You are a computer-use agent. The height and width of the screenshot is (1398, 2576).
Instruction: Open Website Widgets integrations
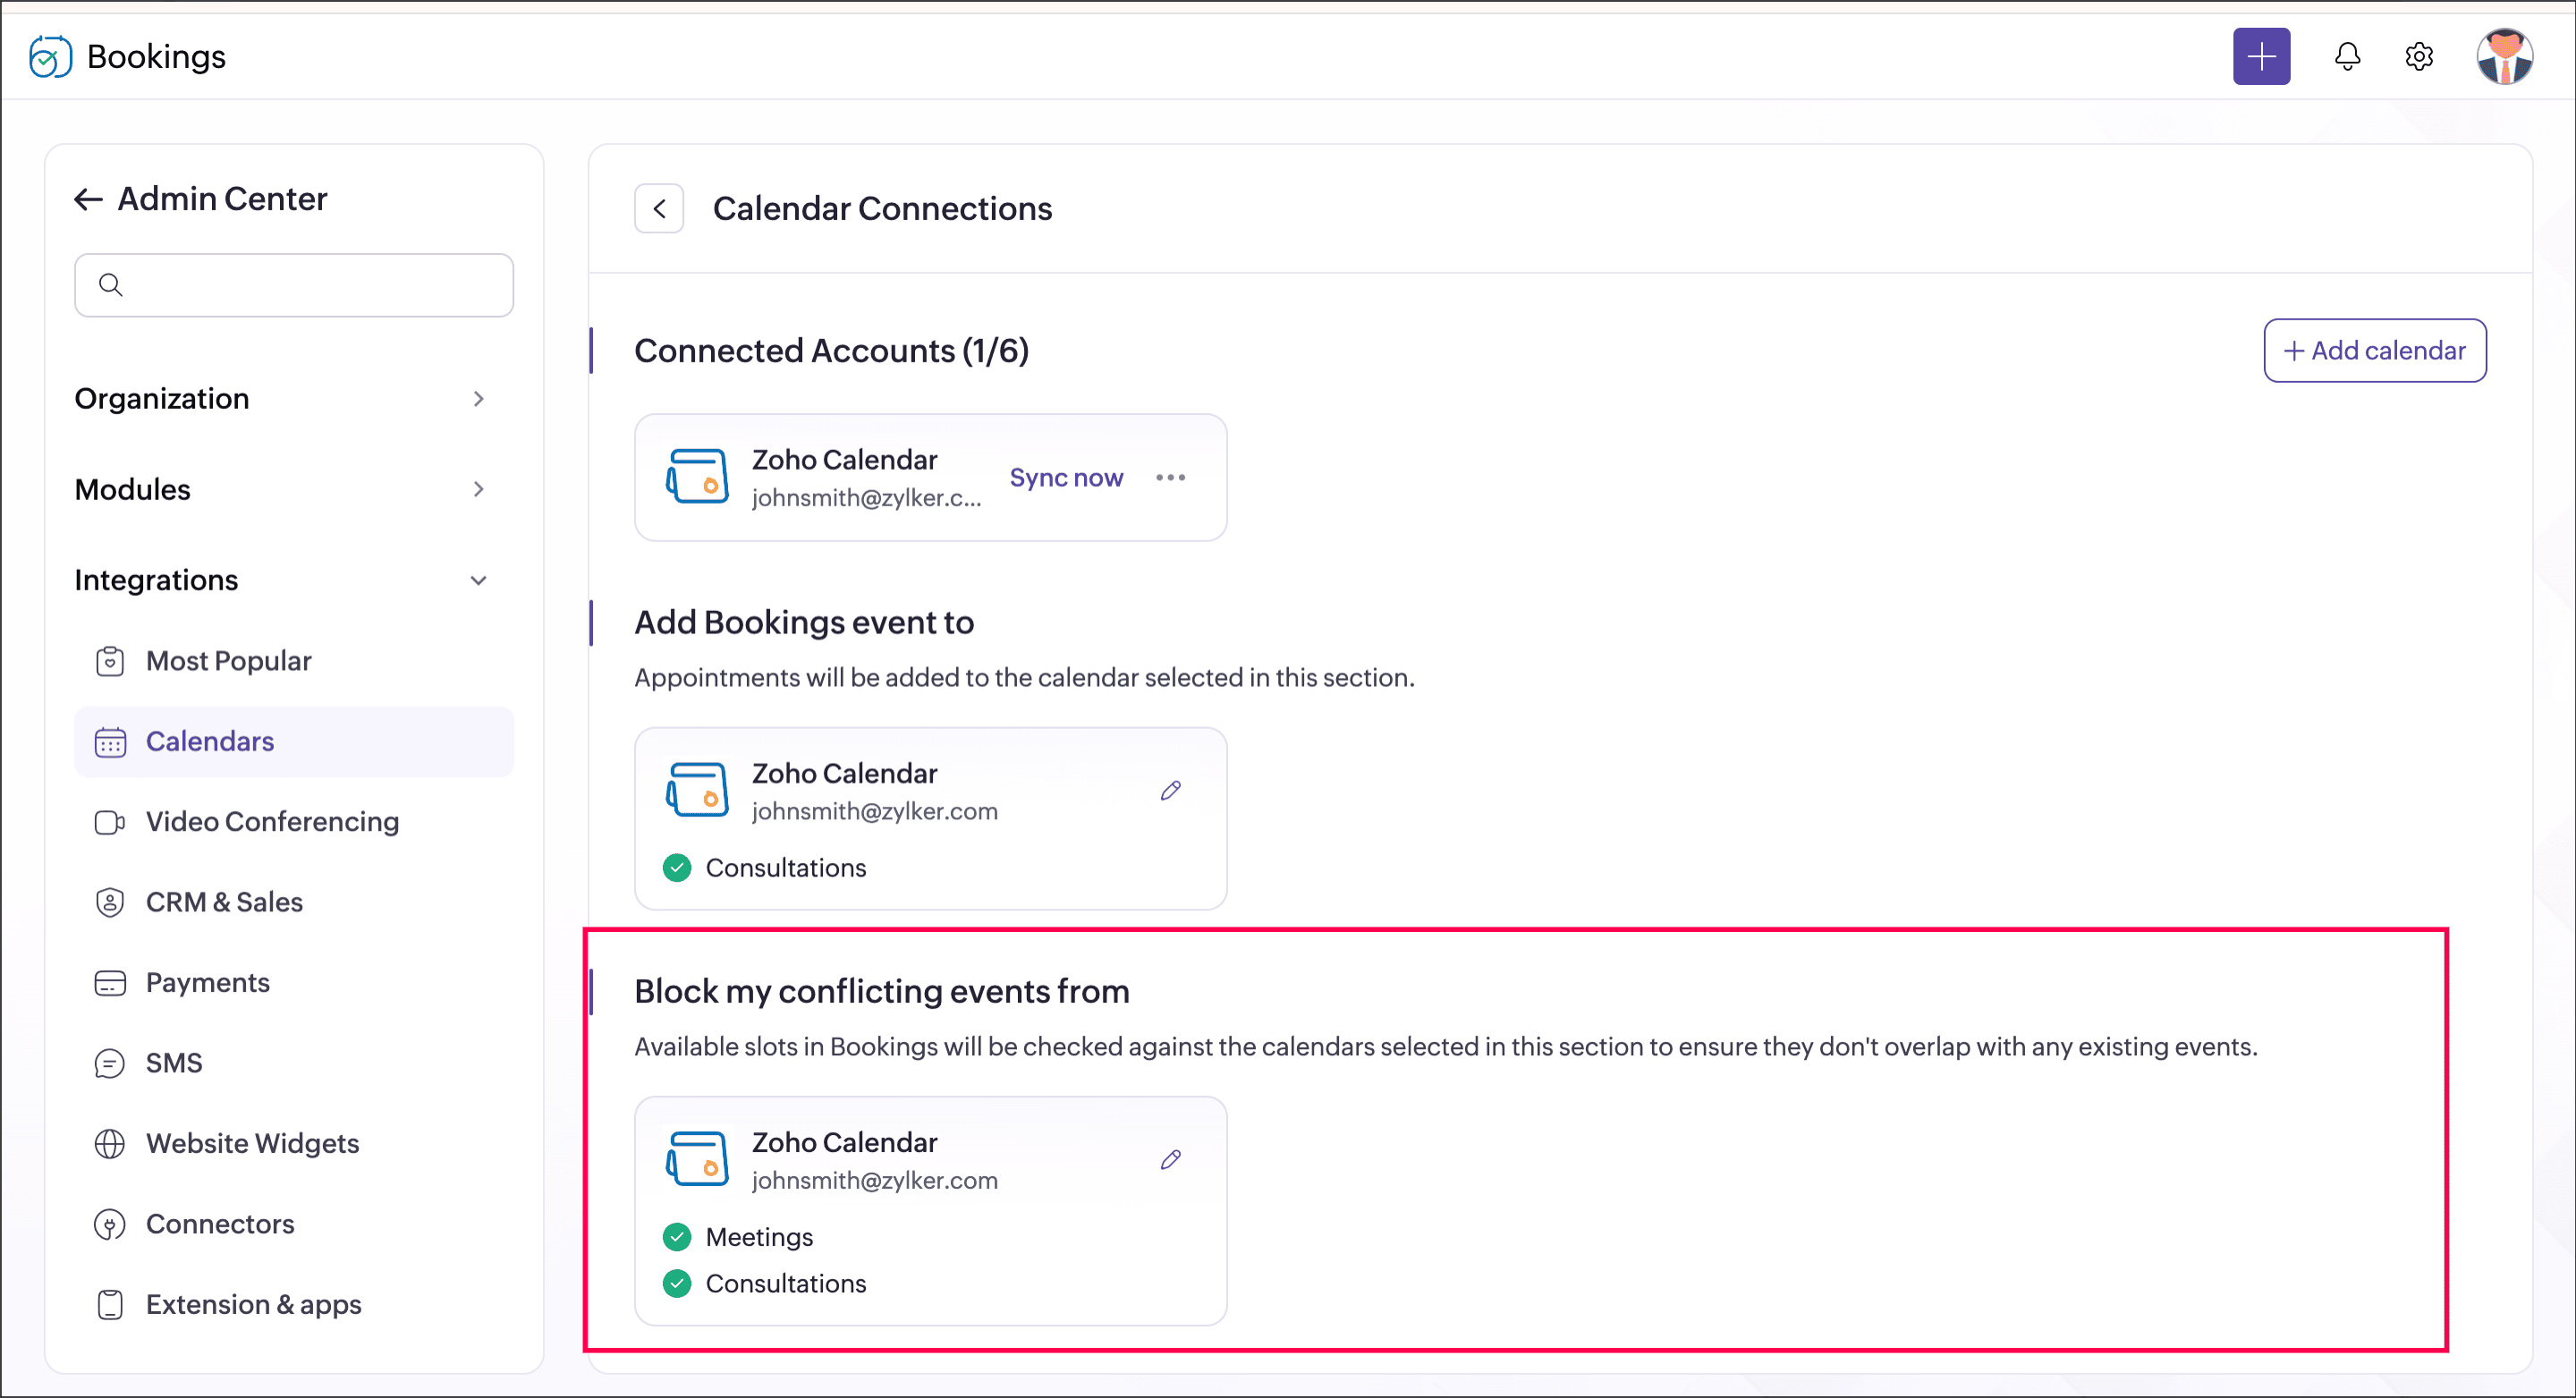294,1143
